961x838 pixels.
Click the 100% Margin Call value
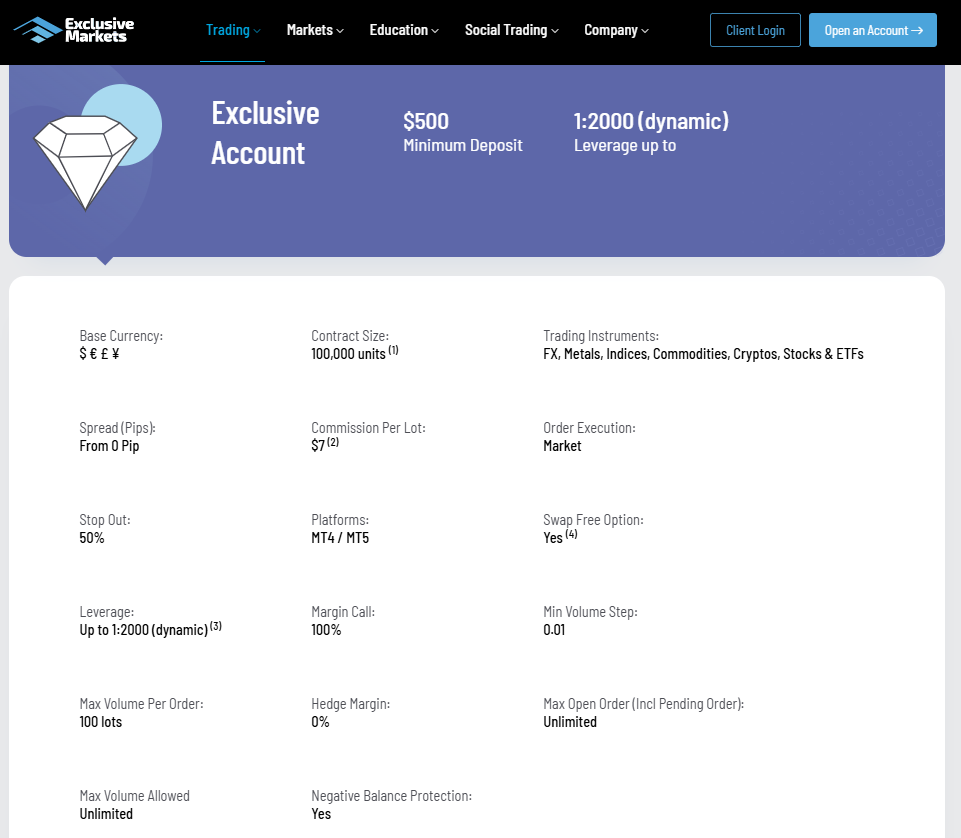click(x=326, y=630)
